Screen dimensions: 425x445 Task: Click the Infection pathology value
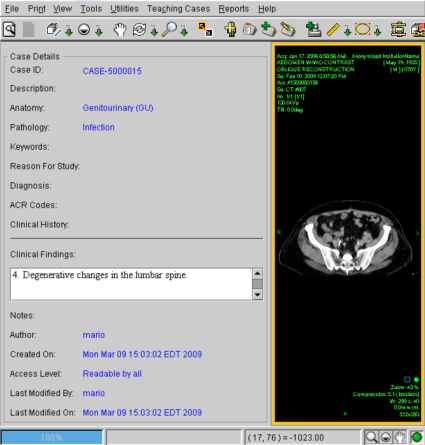[x=98, y=127]
